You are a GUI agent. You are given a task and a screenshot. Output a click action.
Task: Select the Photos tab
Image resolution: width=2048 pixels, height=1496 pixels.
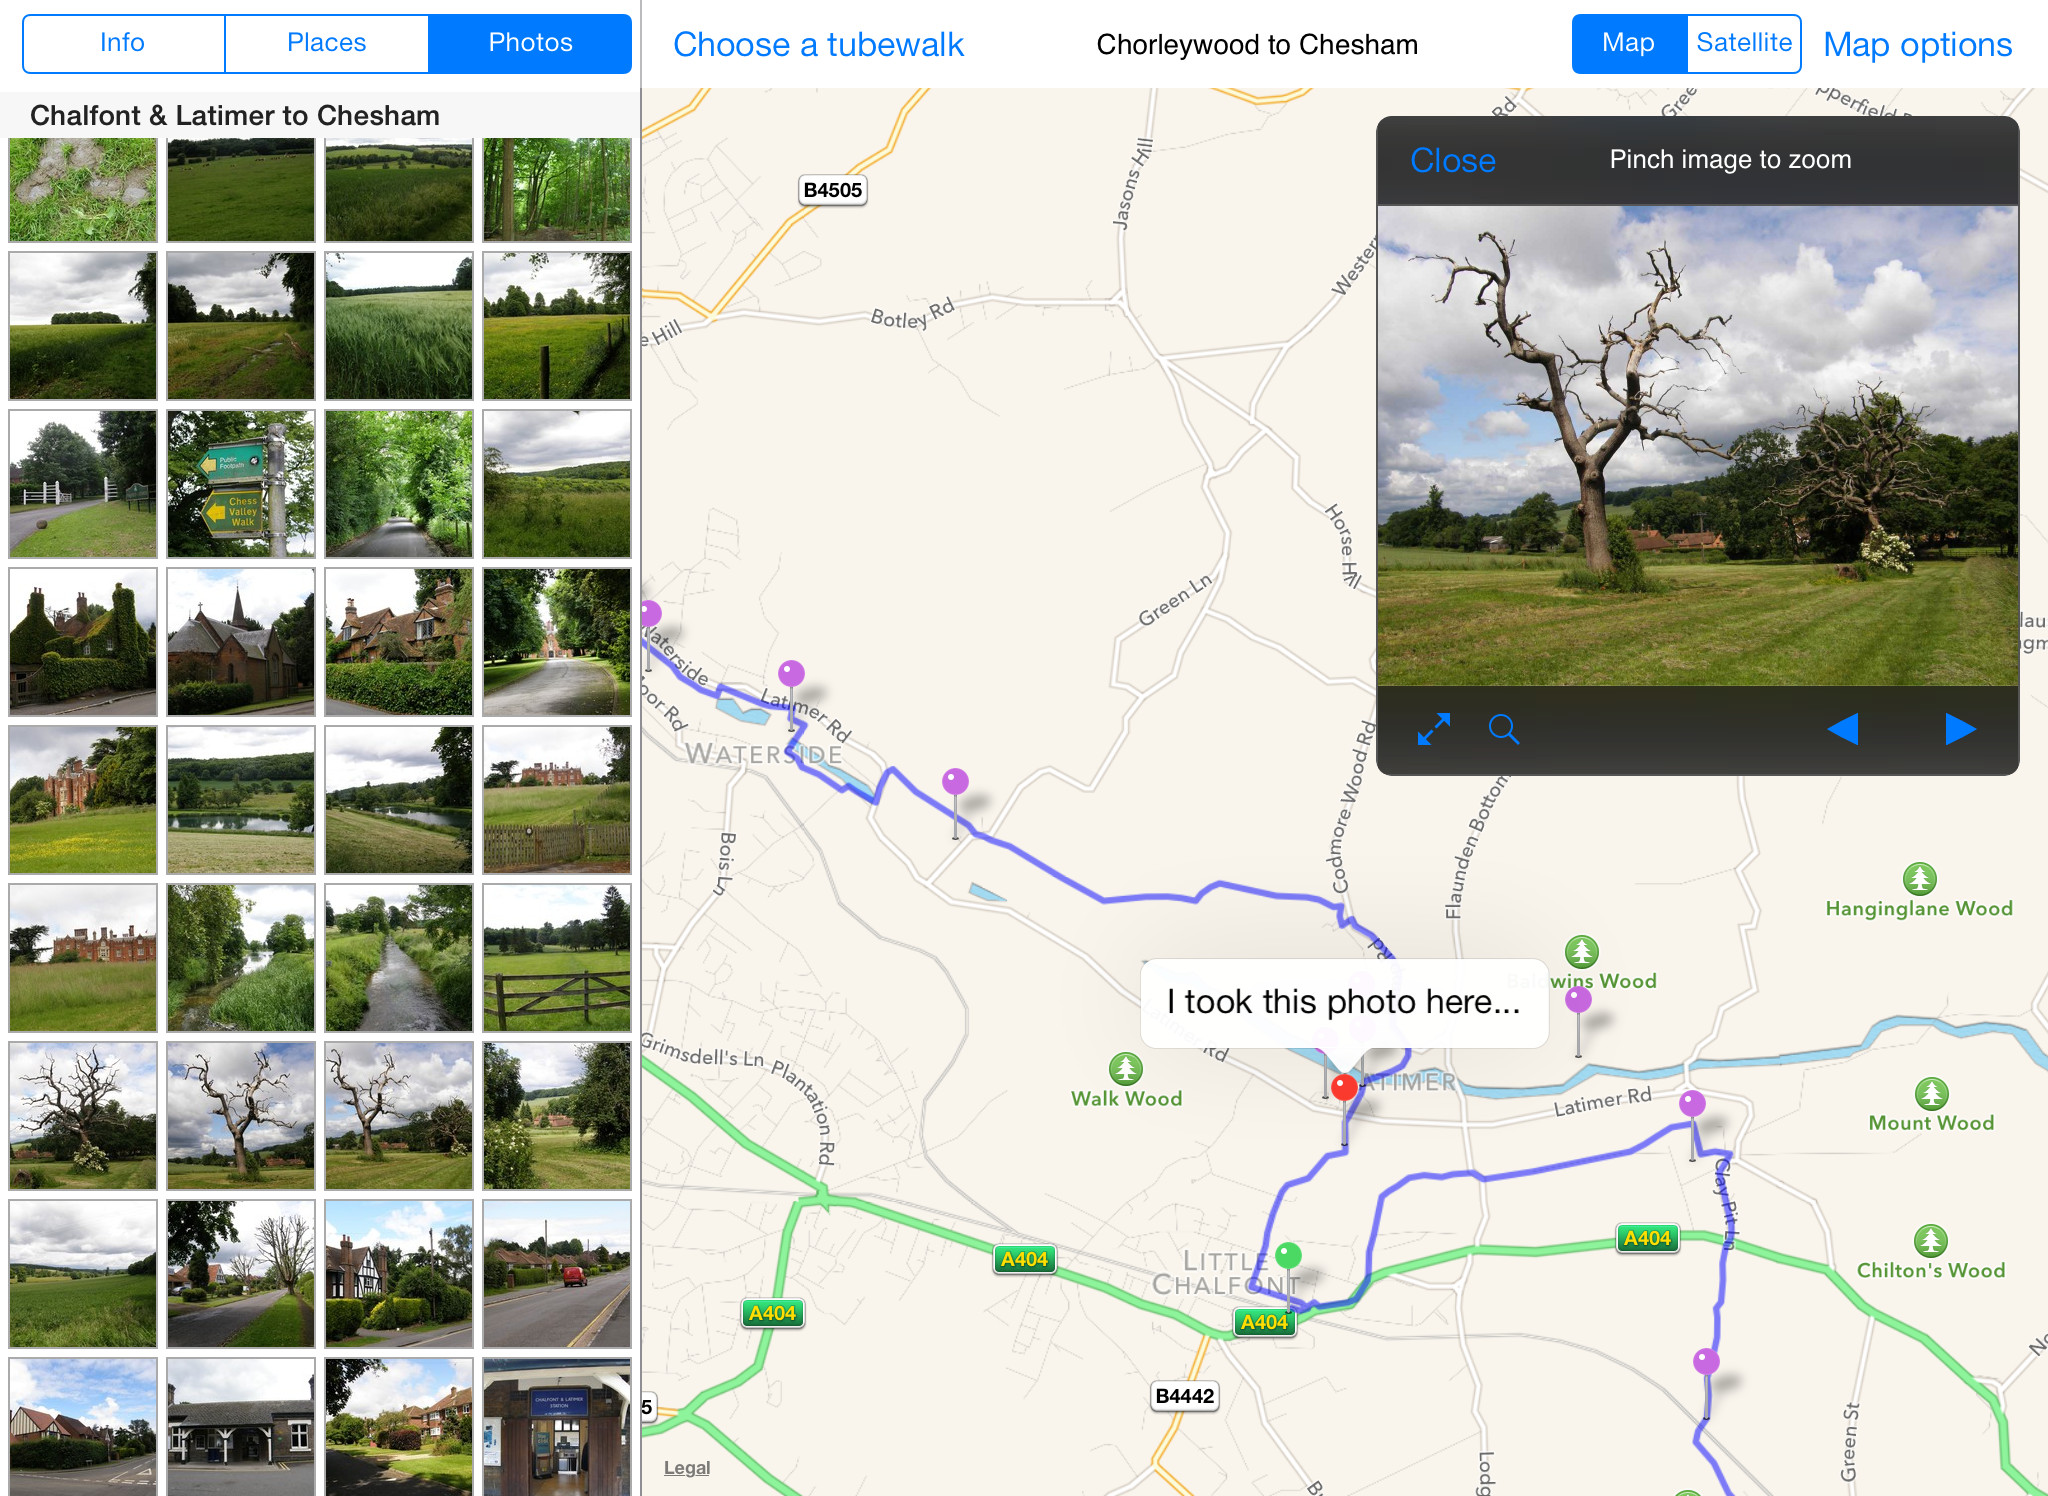(530, 43)
